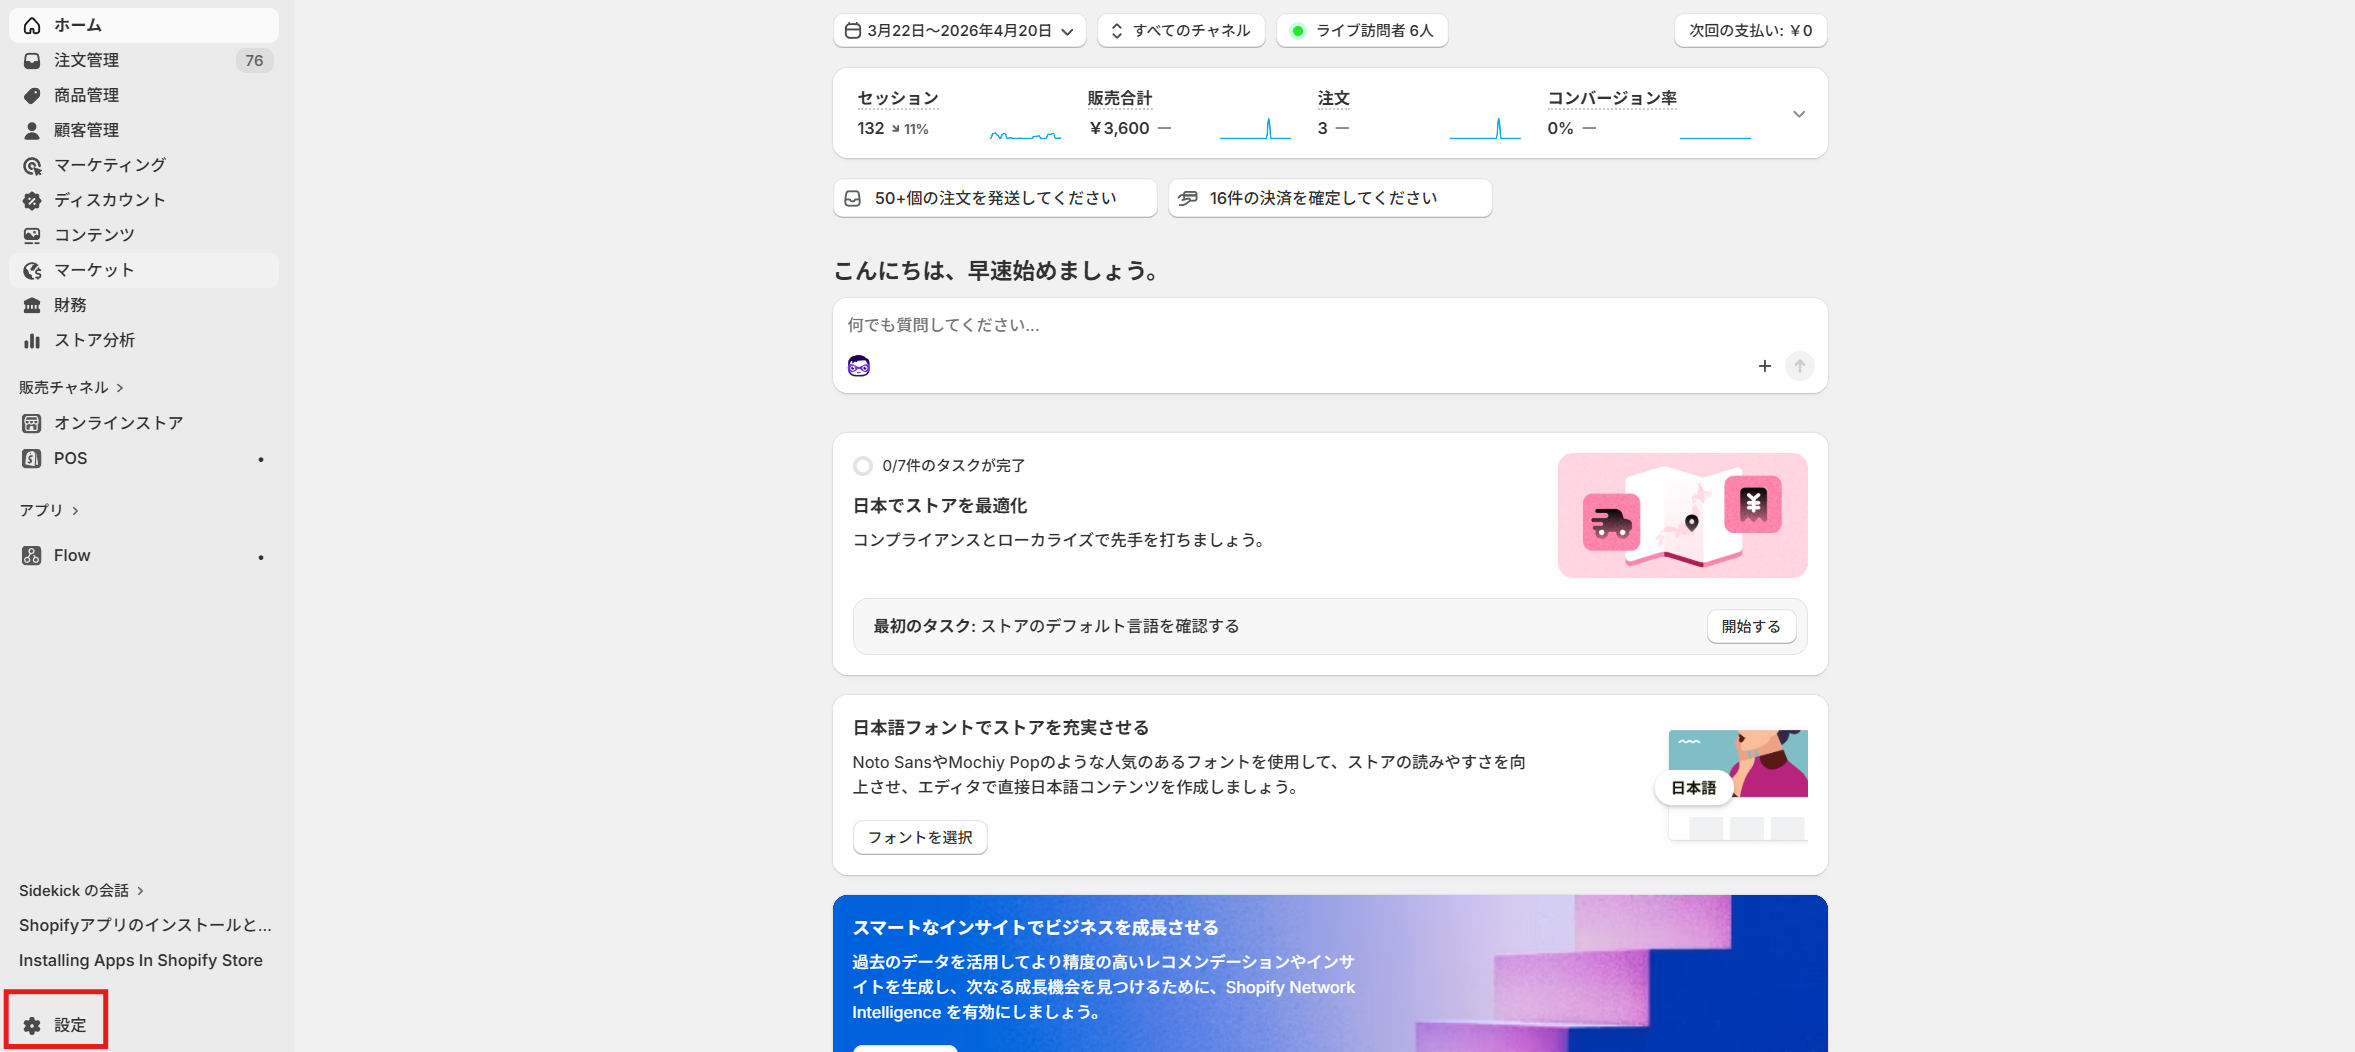
Task: Open the 顧客管理 customers icon
Action: tap(31, 130)
